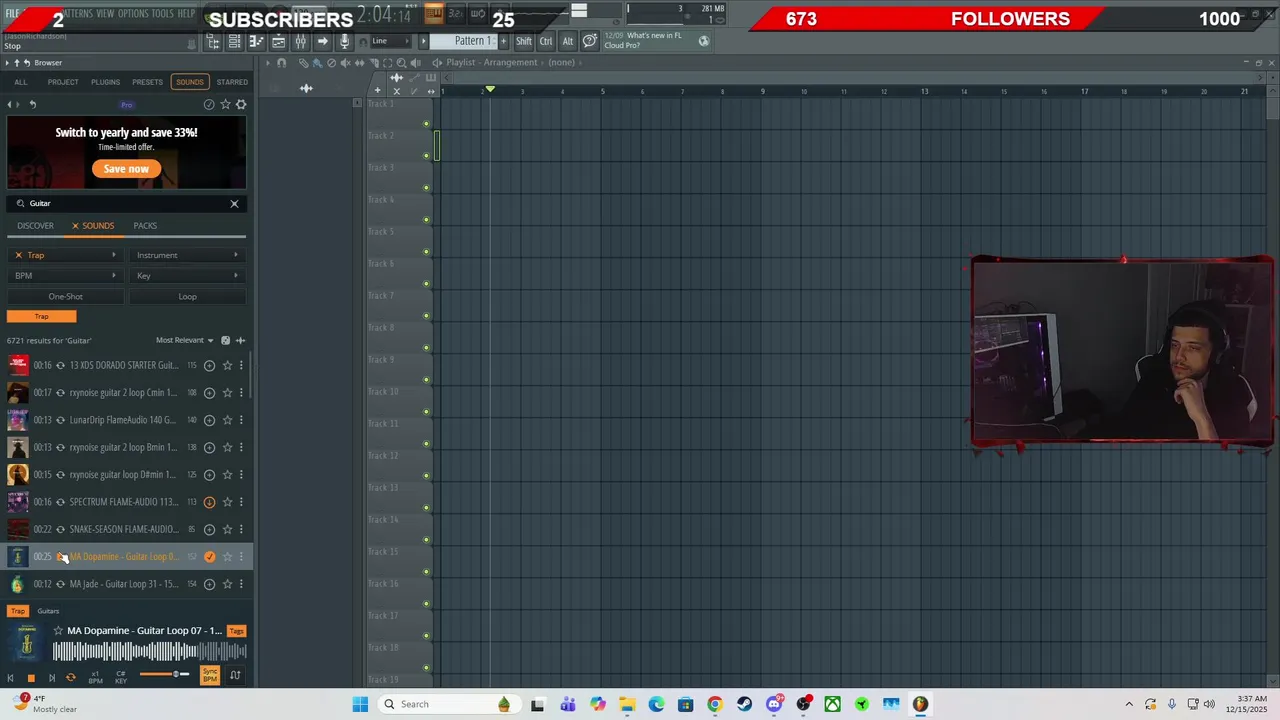The image size is (1280, 720).
Task: Go to previous sample in preview
Action: click(11, 678)
